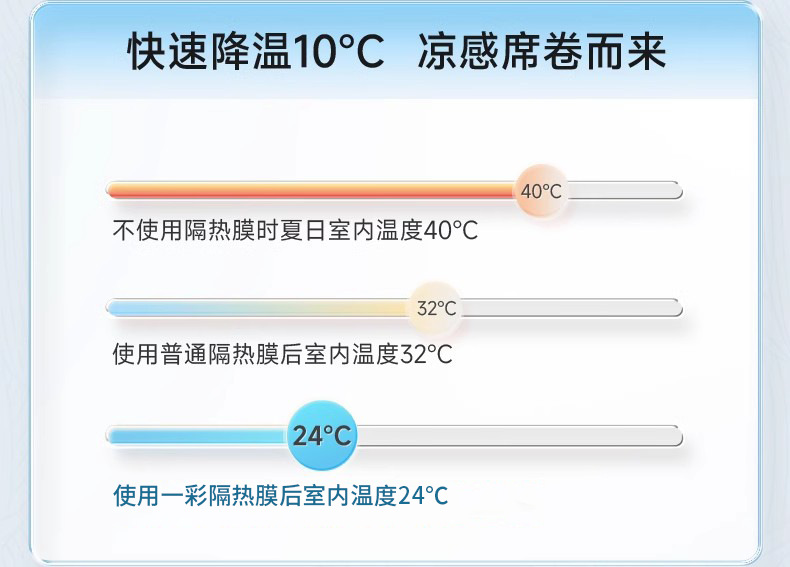Viewport: 790px width, 567px height.
Task: Click the caption 使用普通隔热膜后室内温度32°C
Action: 282,354
